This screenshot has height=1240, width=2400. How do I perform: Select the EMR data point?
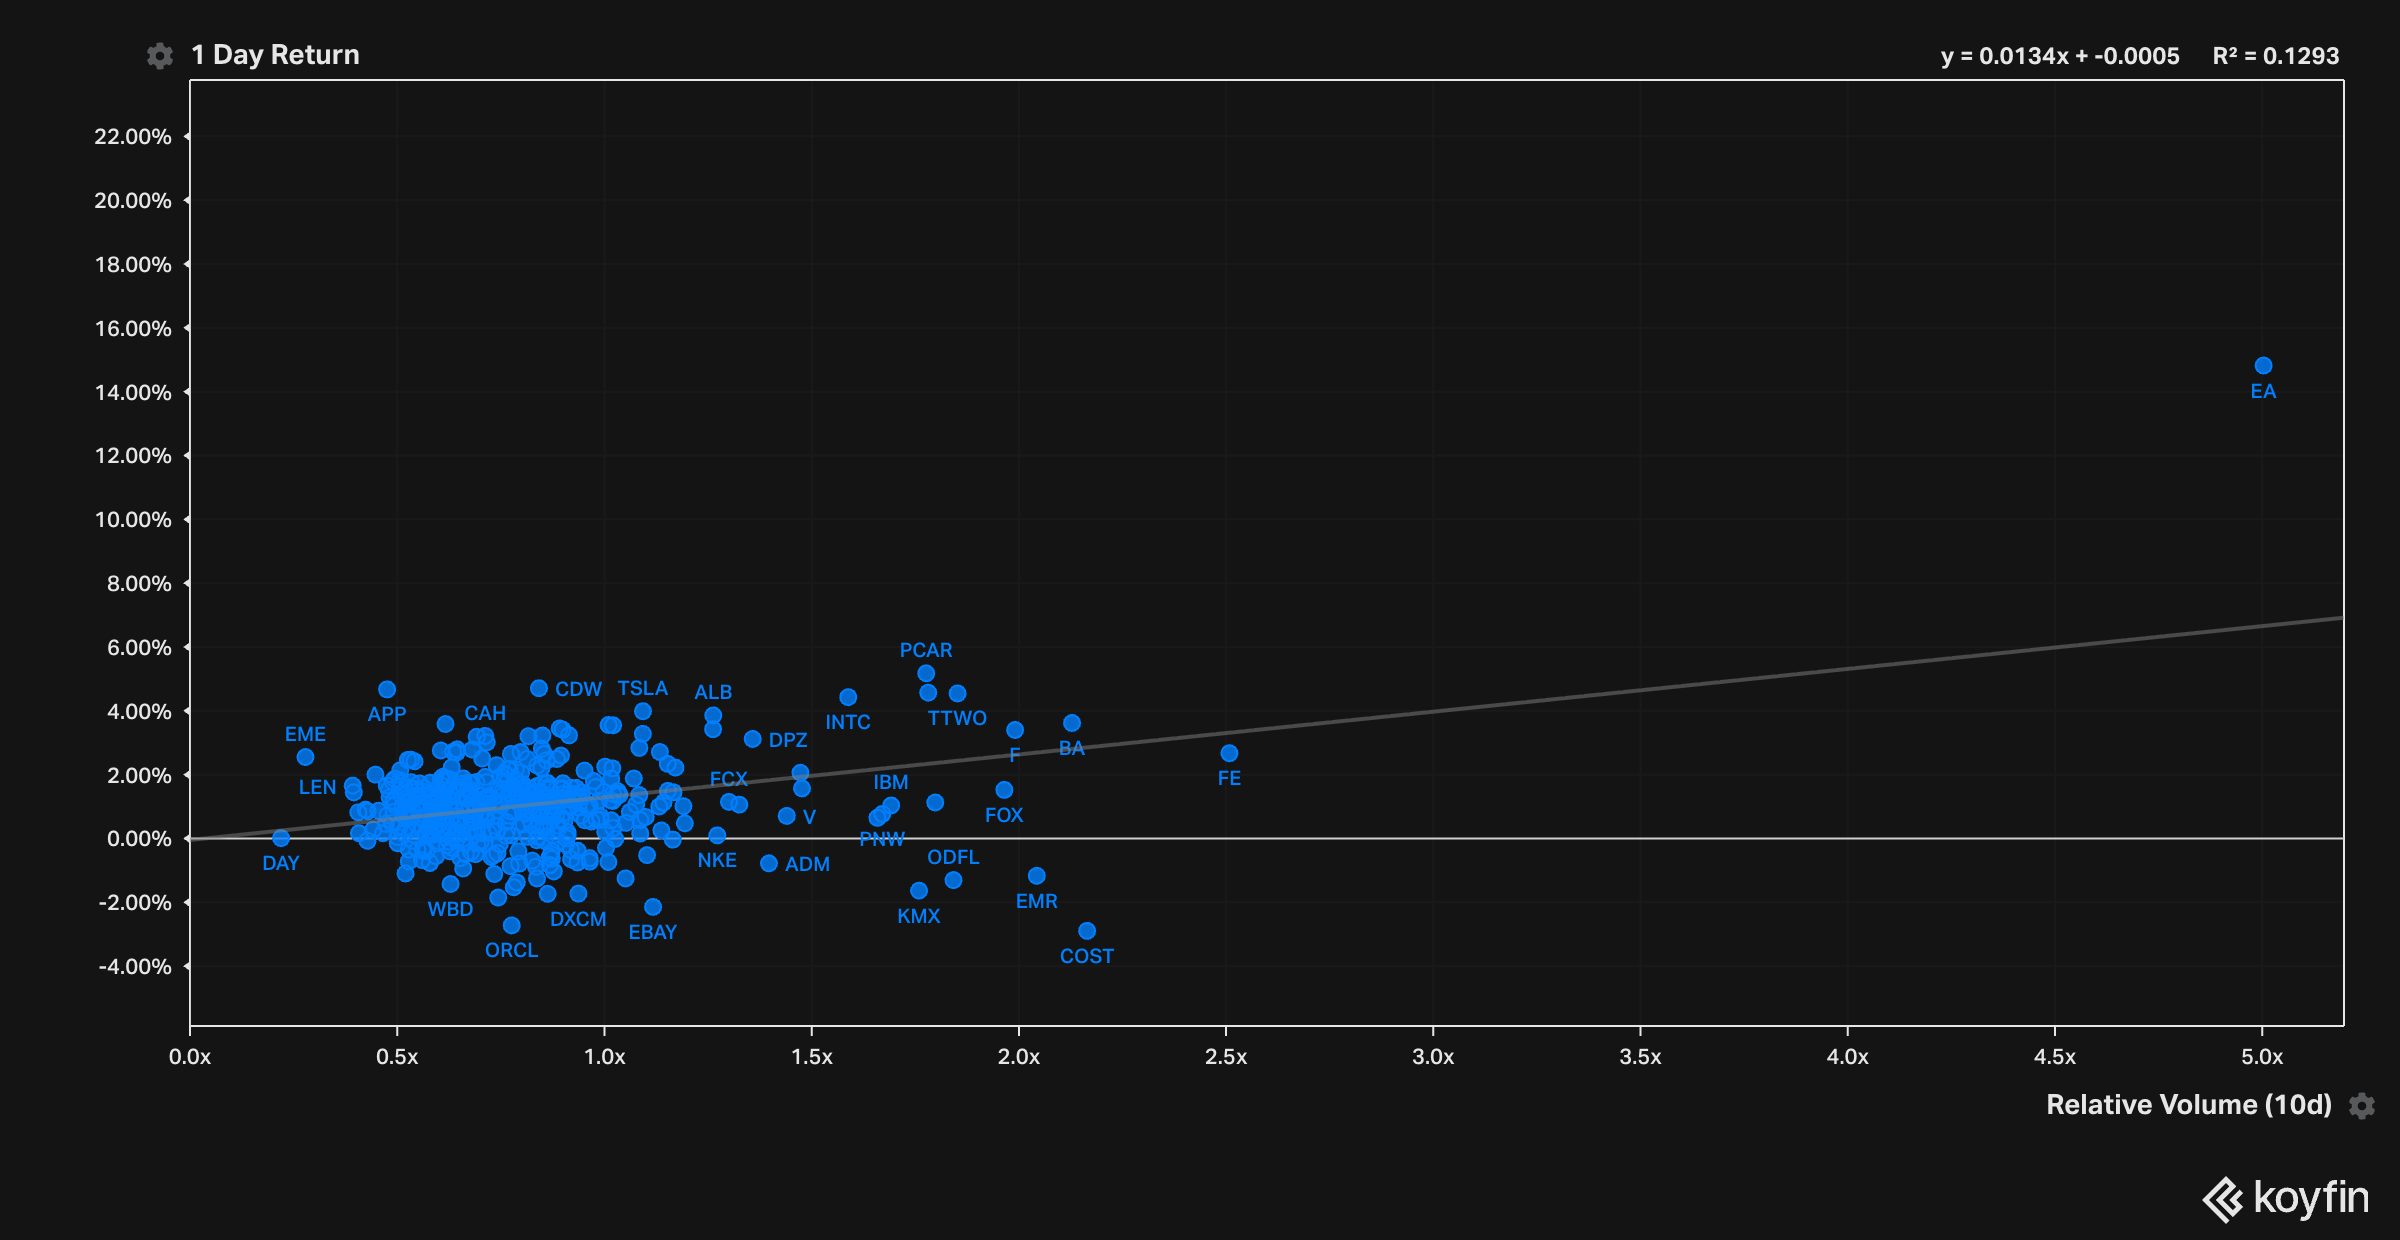coord(1037,876)
